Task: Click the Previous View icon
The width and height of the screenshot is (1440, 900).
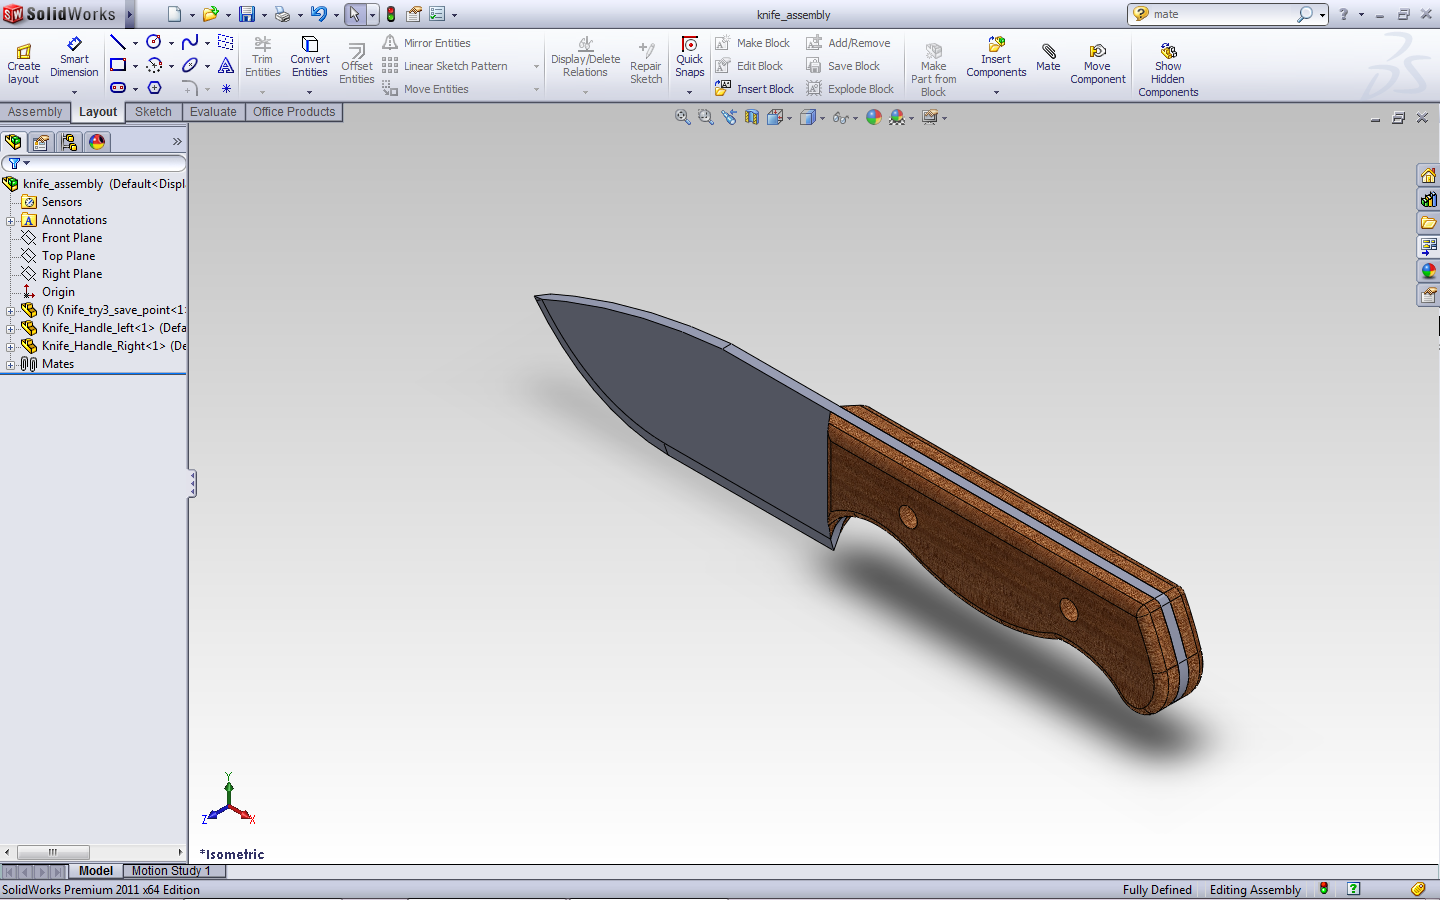Action: [729, 117]
